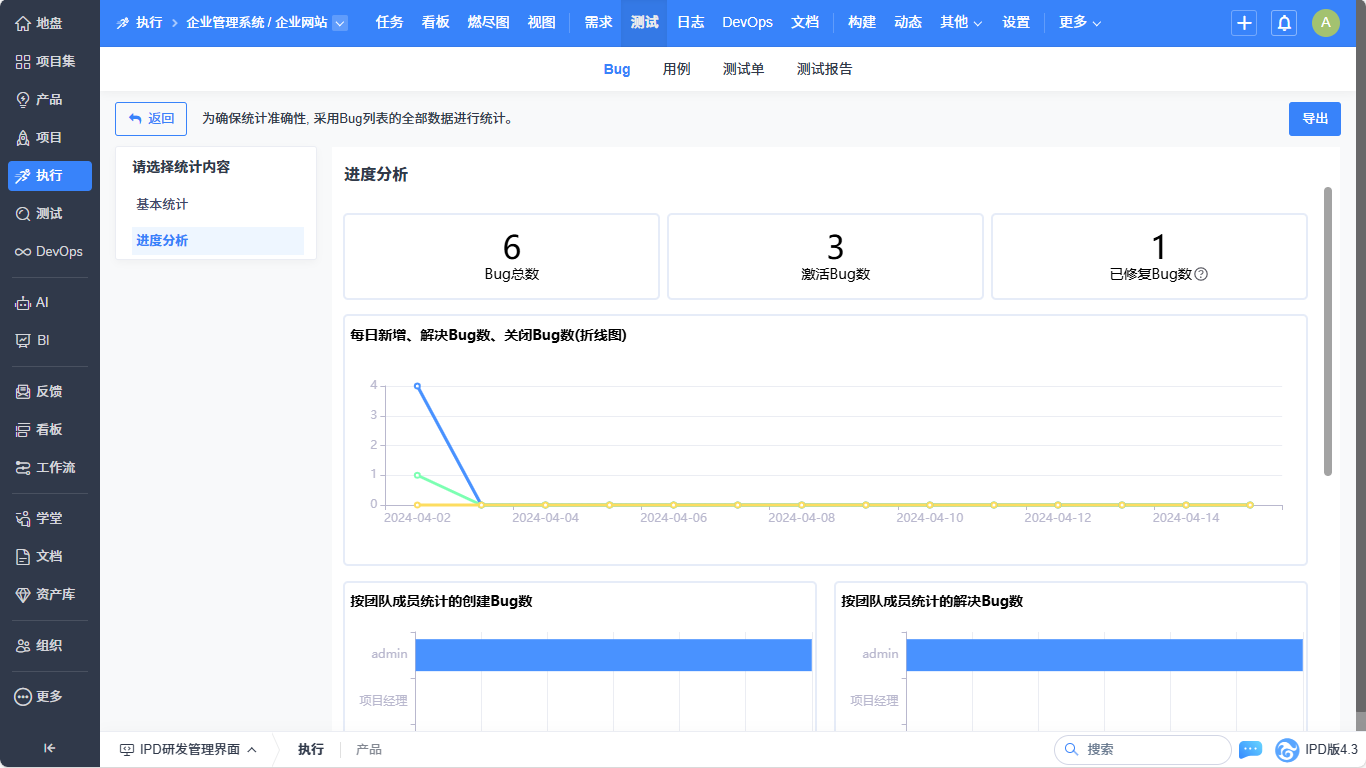The height and width of the screenshot is (768, 1366).
Task: Open DevOps in the left sidebar
Action: pos(50,251)
